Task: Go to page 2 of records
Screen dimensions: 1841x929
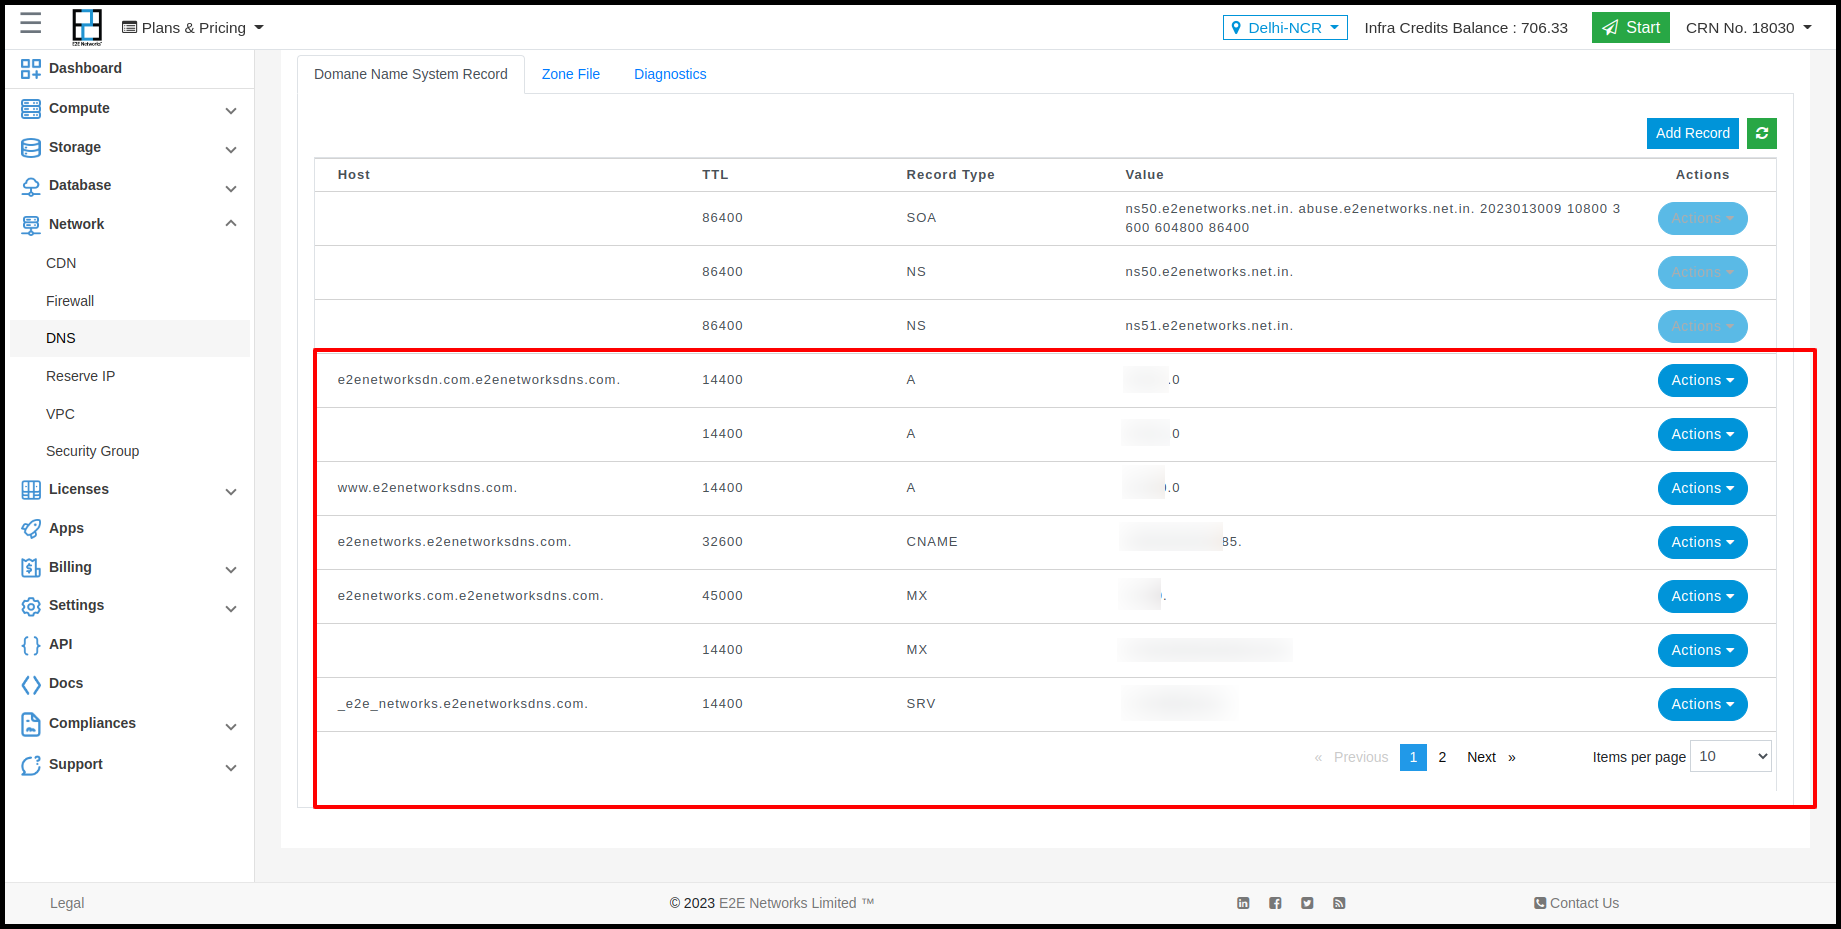Action: click(x=1442, y=757)
